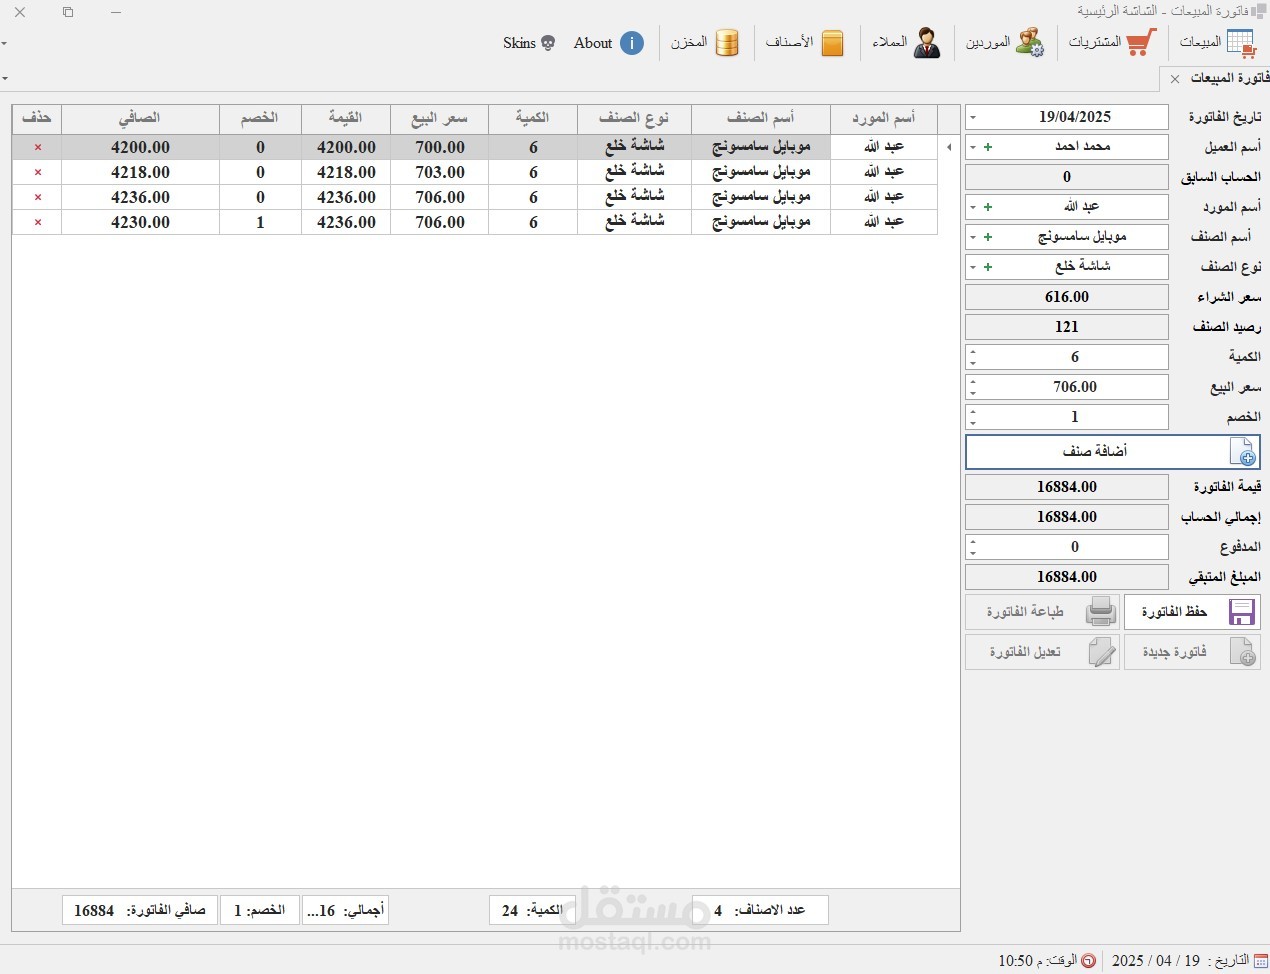Sort by أسم الصنف column header
The image size is (1270, 974).
[761, 119]
